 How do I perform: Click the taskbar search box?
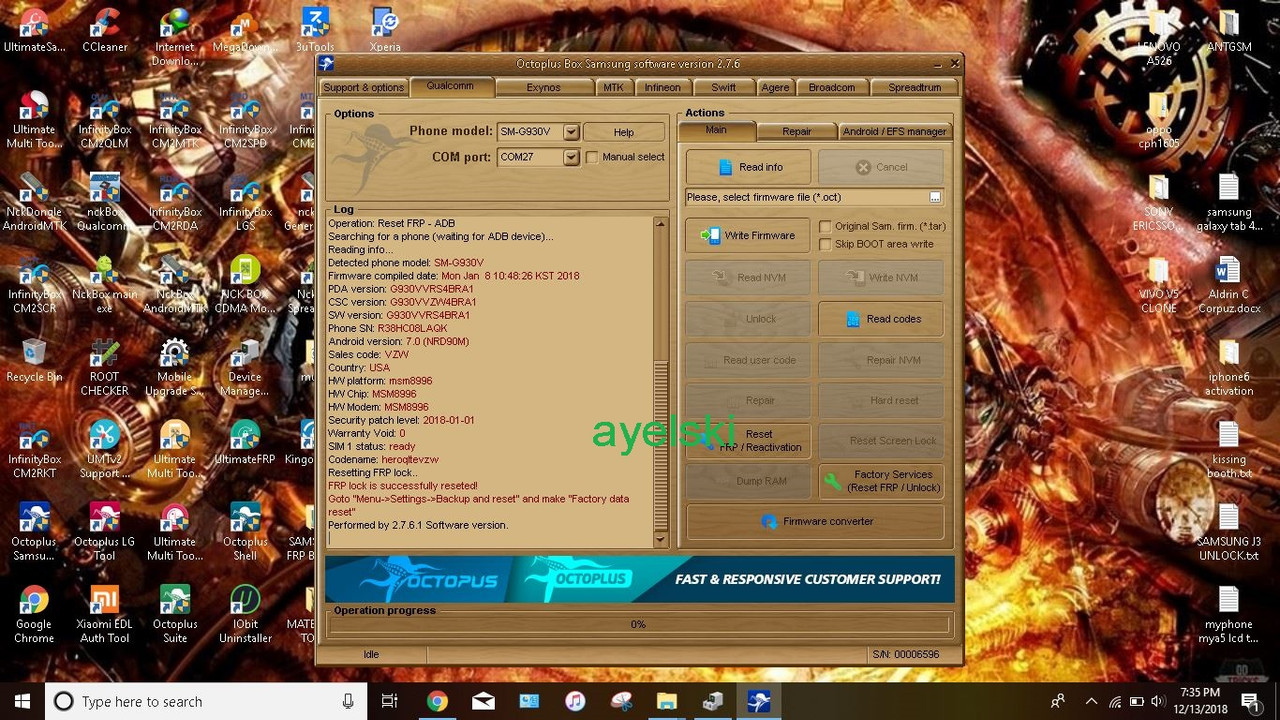pos(207,702)
